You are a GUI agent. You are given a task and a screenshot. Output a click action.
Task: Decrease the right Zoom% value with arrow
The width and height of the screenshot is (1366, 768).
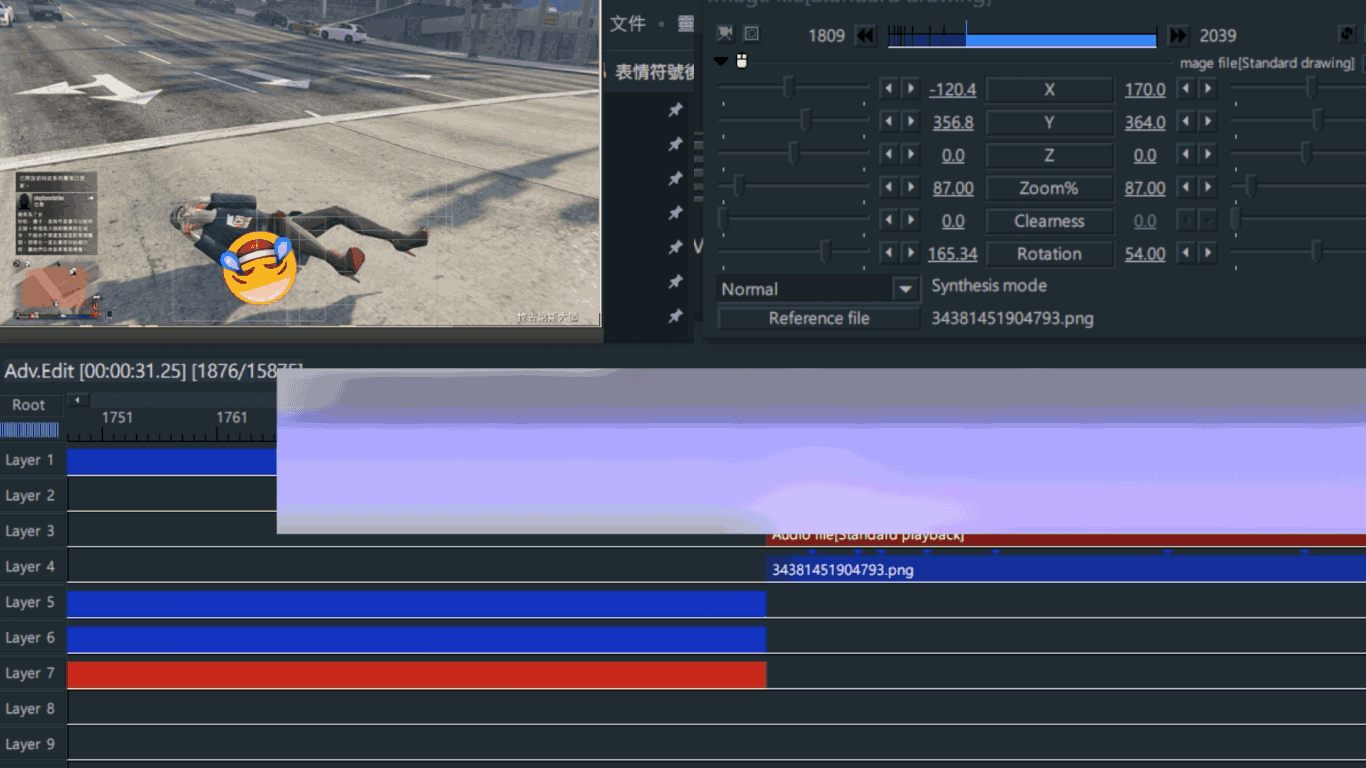1186,188
